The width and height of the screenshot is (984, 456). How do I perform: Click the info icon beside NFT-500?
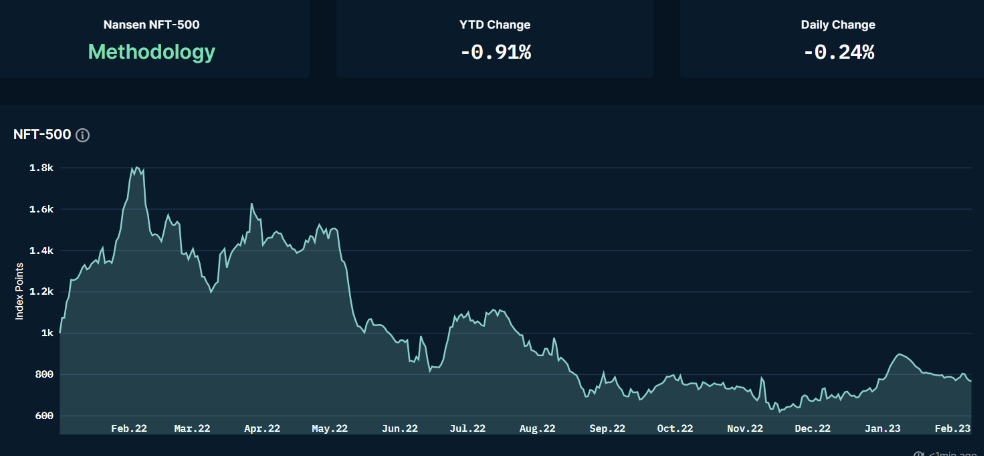83,135
